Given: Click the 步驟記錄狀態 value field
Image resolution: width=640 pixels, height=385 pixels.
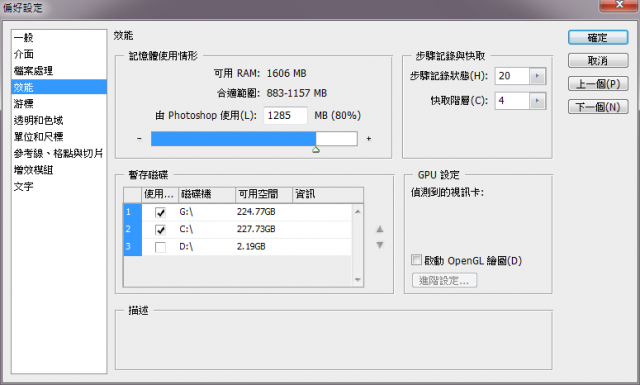Looking at the screenshot, I should click(512, 76).
